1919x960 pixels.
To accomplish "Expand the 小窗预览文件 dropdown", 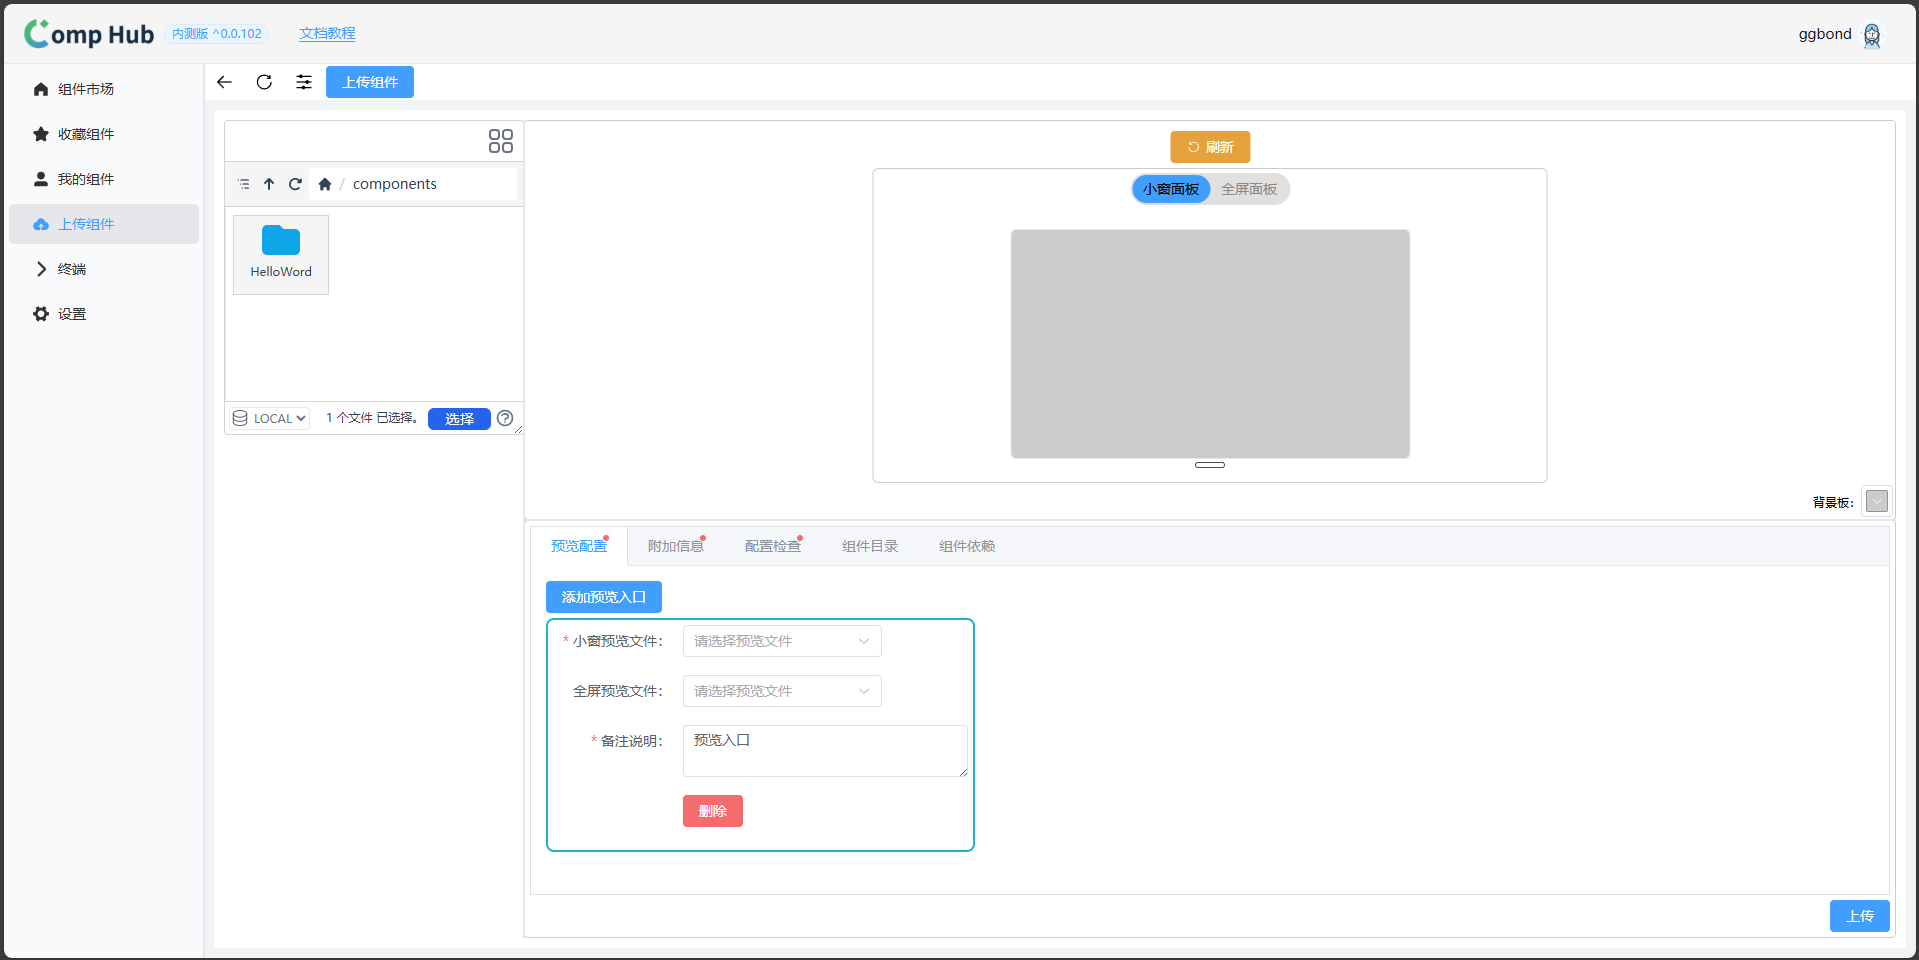I will tap(781, 641).
